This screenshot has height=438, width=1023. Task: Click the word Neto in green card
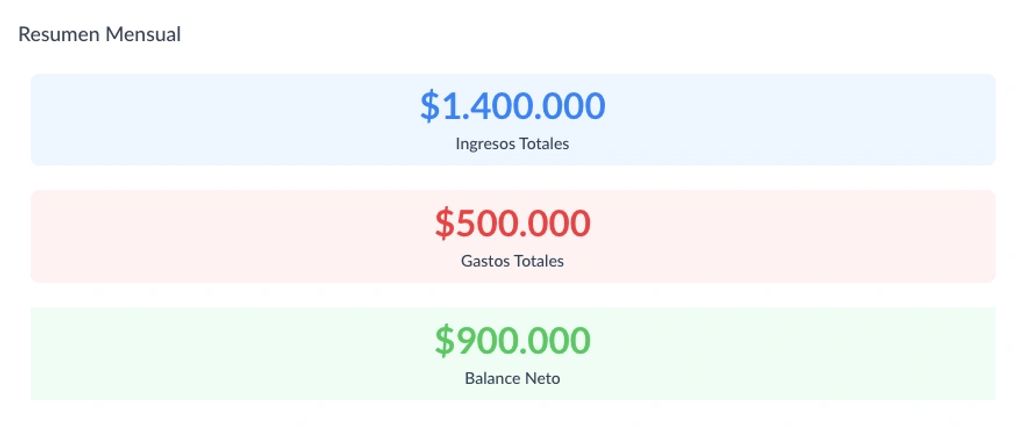click(543, 379)
